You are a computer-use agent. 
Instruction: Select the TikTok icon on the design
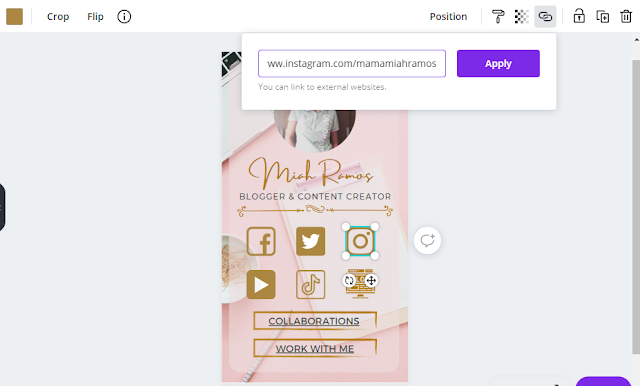(x=311, y=284)
